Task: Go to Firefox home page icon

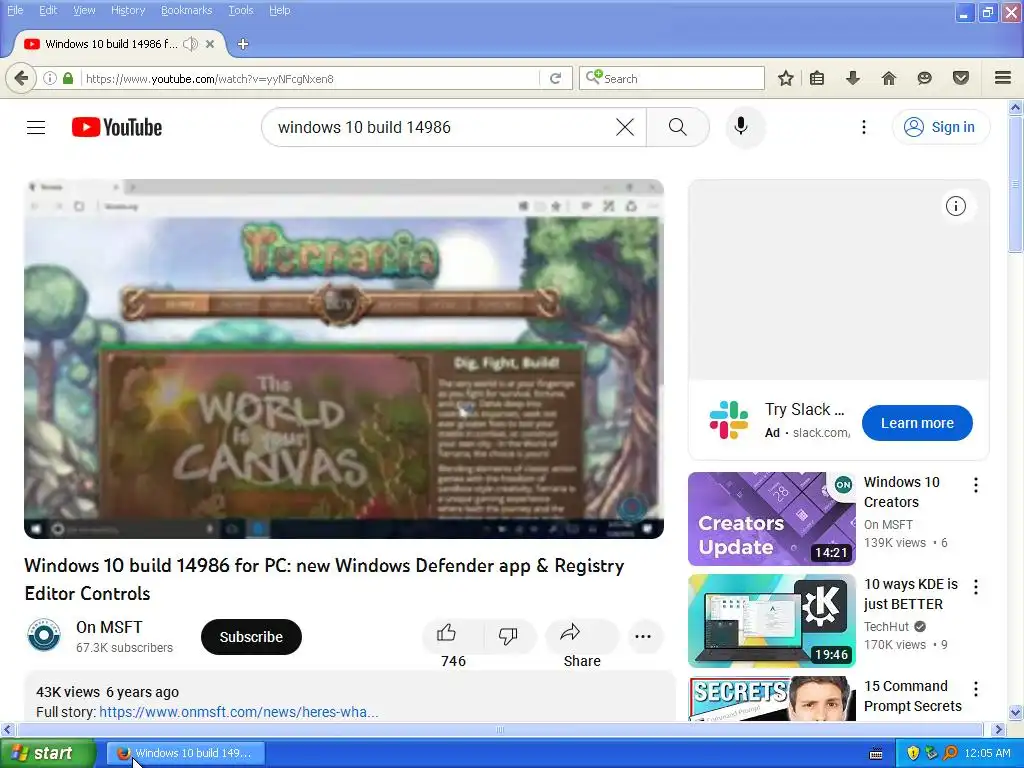Action: [x=889, y=78]
